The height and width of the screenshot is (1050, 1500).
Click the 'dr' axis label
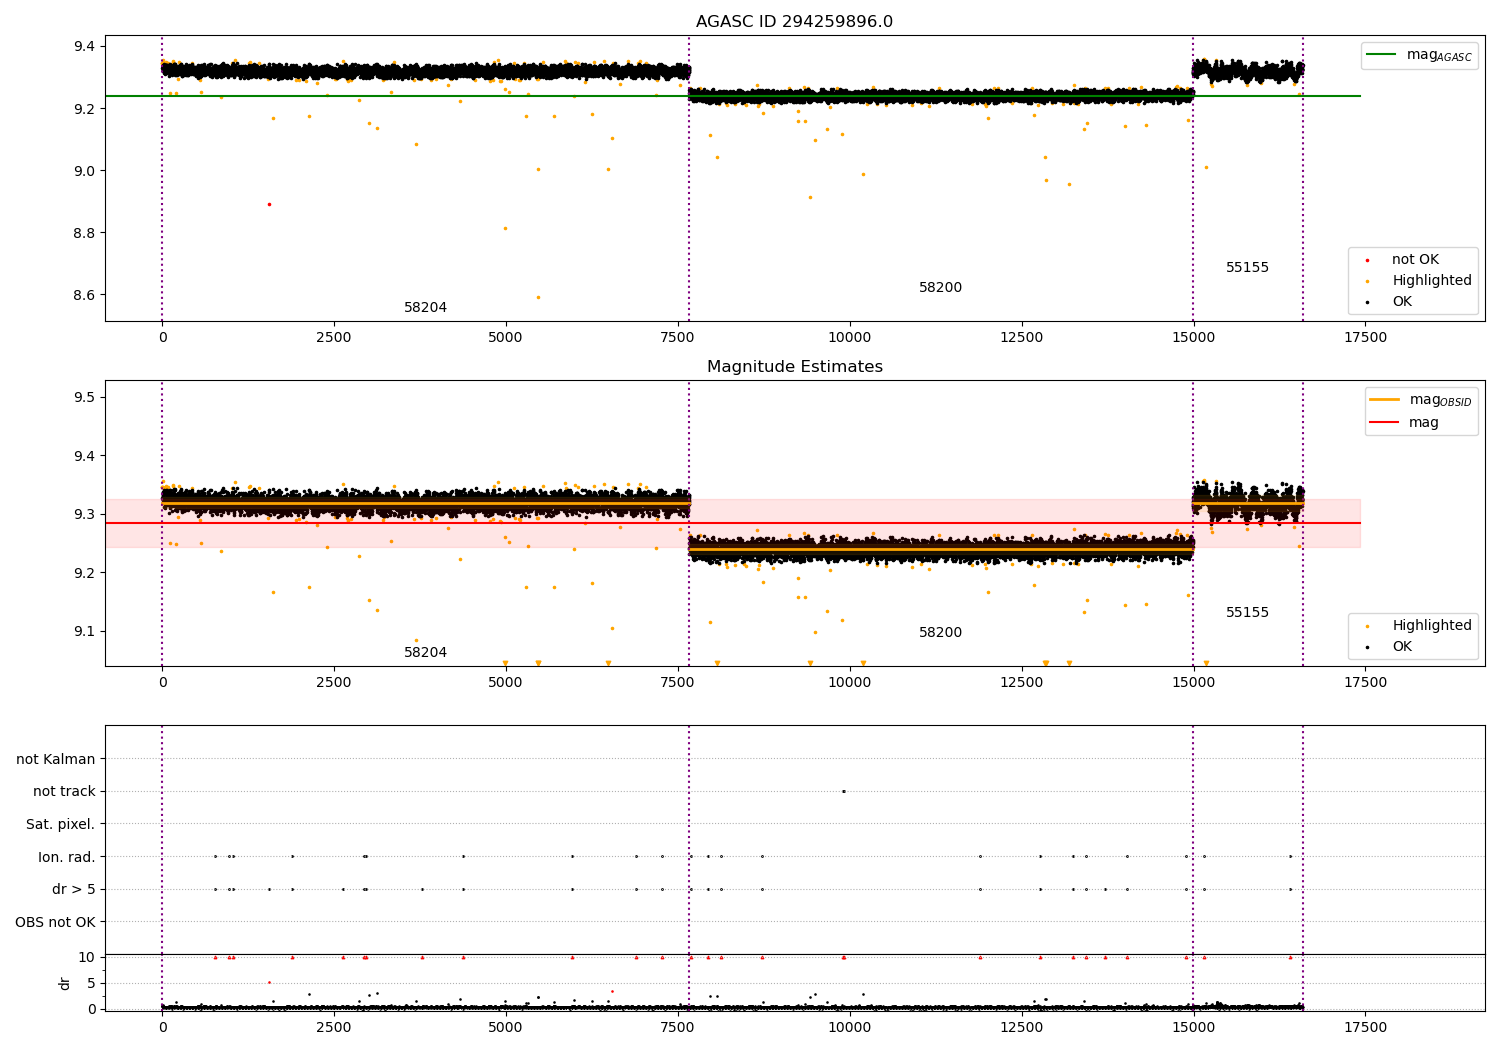tap(65, 983)
